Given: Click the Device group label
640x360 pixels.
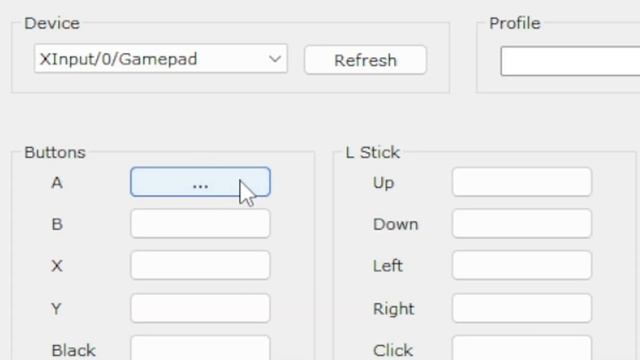Looking at the screenshot, I should point(52,23).
